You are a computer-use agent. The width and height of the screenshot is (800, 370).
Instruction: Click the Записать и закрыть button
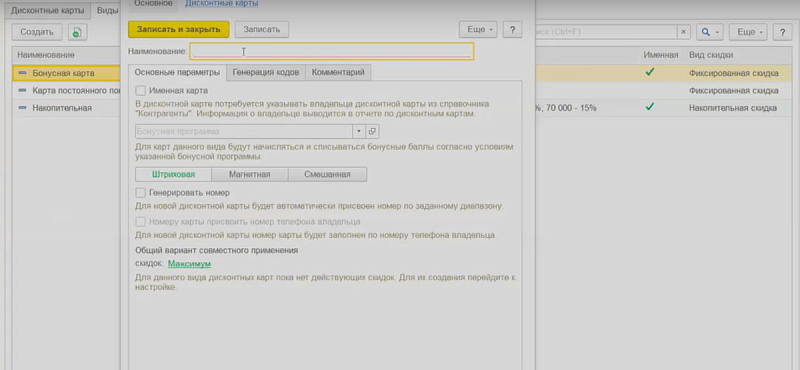179,29
